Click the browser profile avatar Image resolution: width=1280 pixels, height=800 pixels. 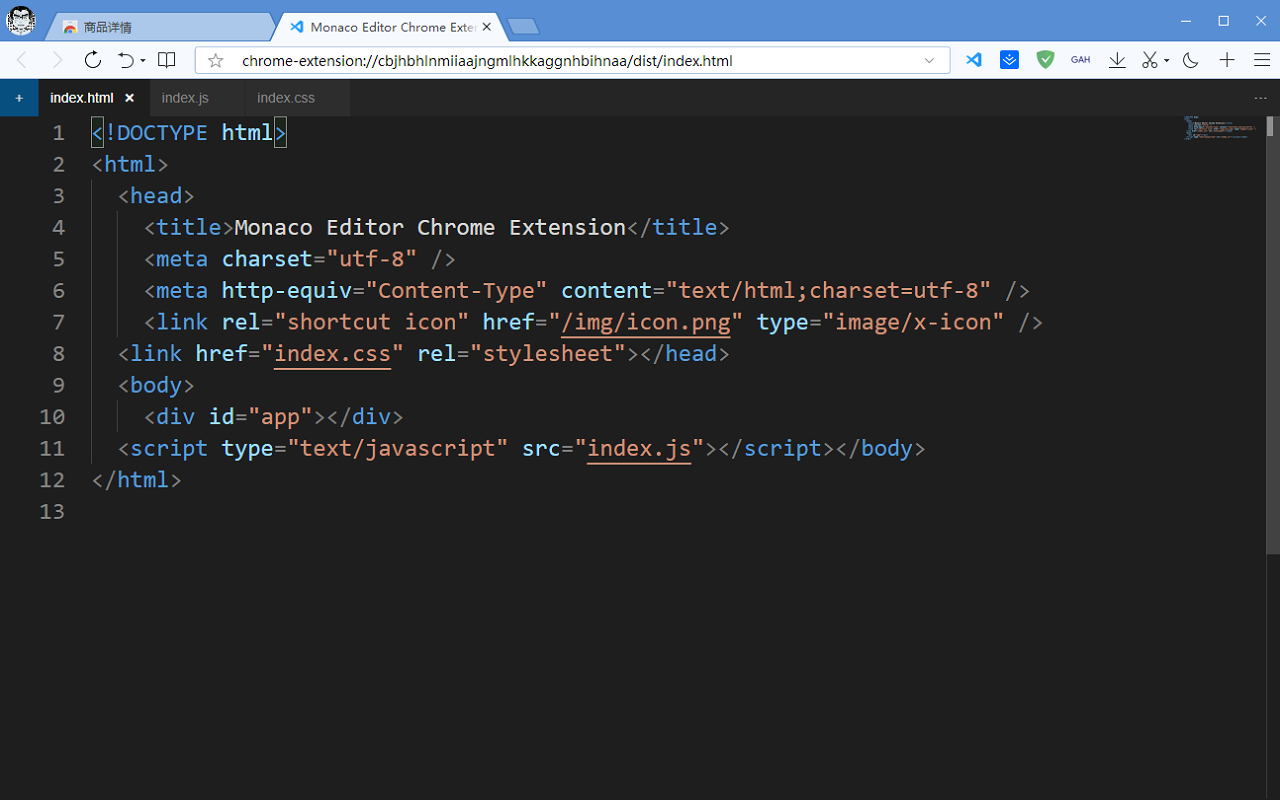pos(20,20)
